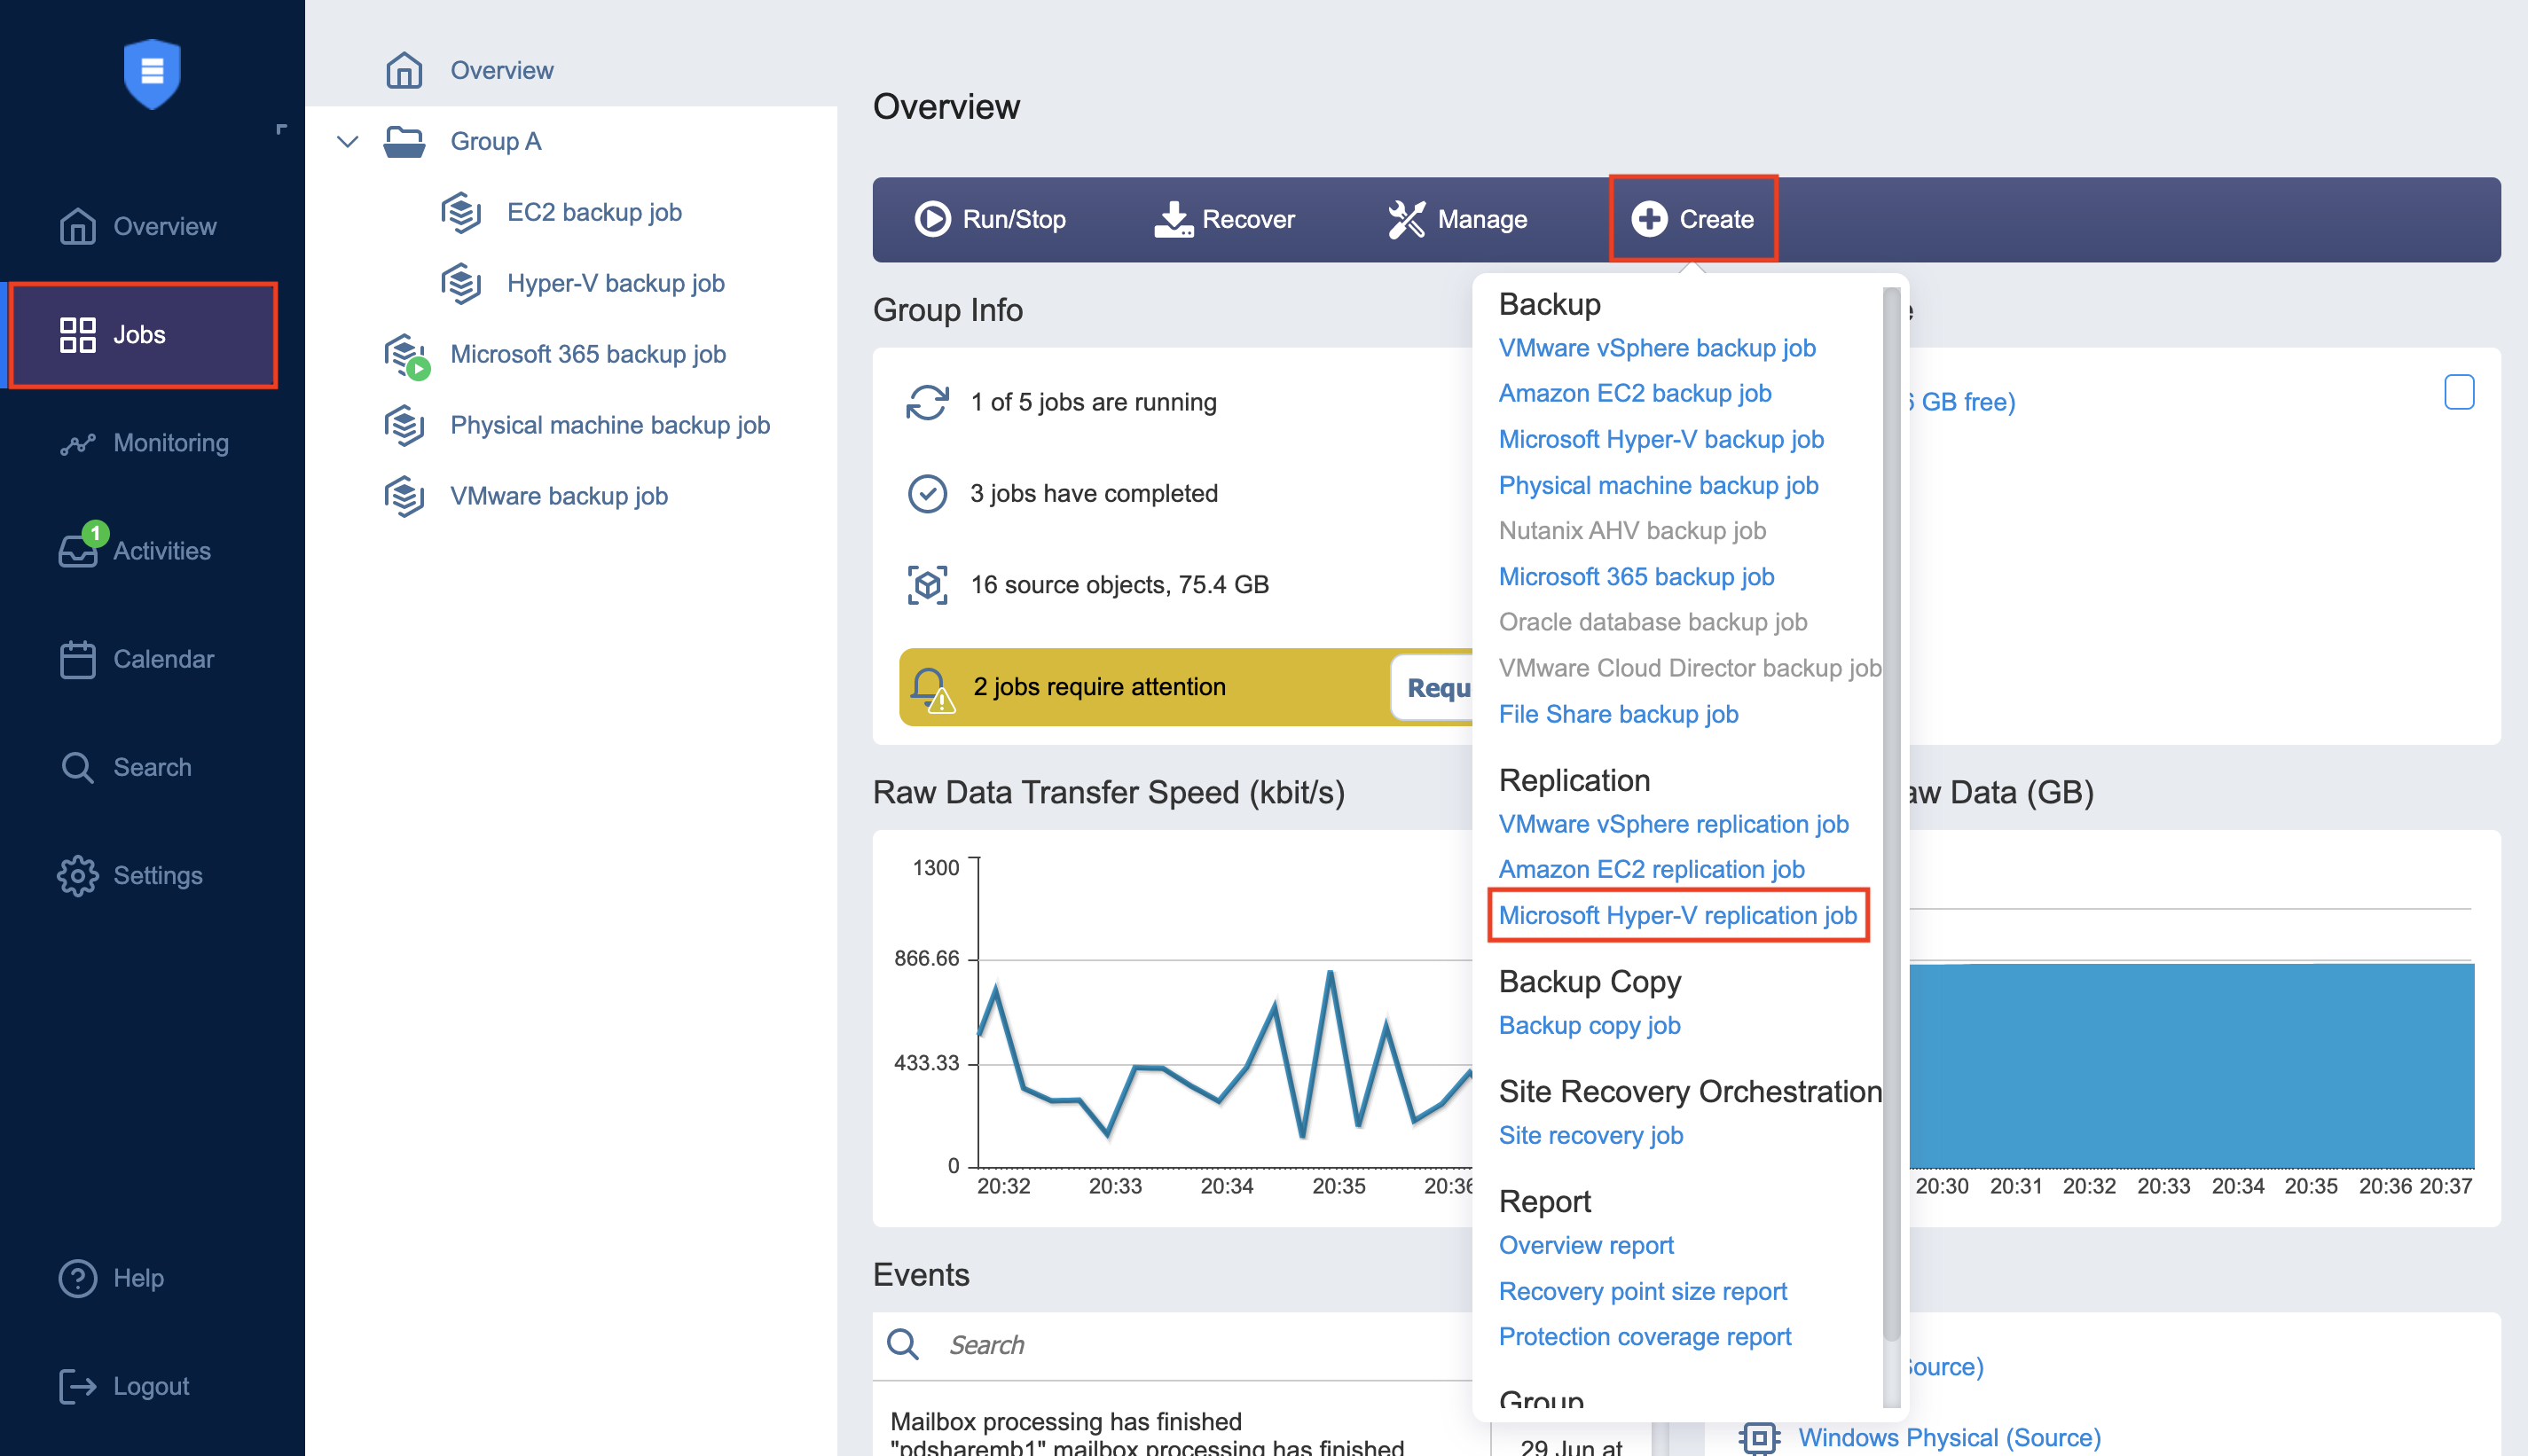Click the GB free storage link
This screenshot has width=2528, height=1456.
(1962, 402)
